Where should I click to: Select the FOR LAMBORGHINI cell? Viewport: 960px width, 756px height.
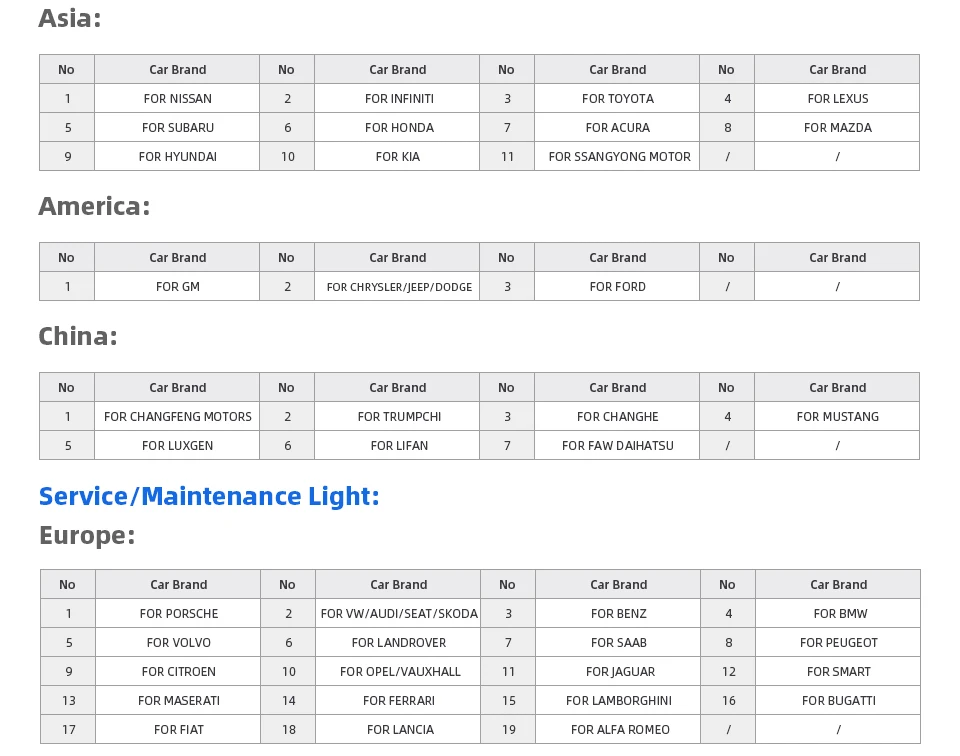point(618,701)
